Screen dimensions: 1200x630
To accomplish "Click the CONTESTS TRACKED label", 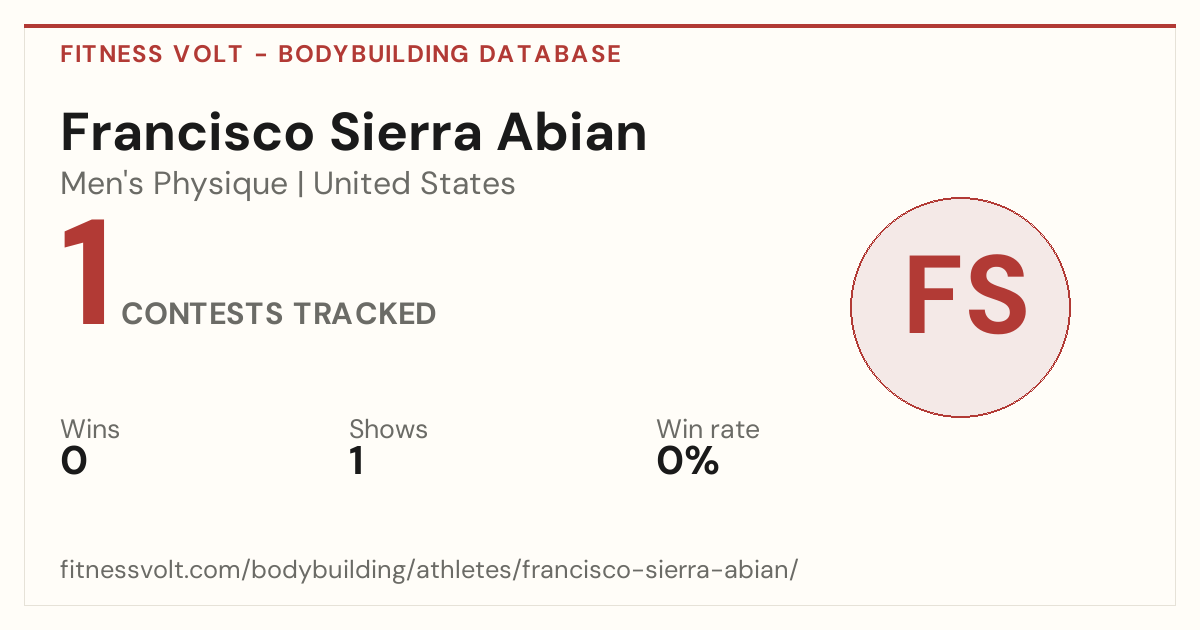I will (279, 314).
